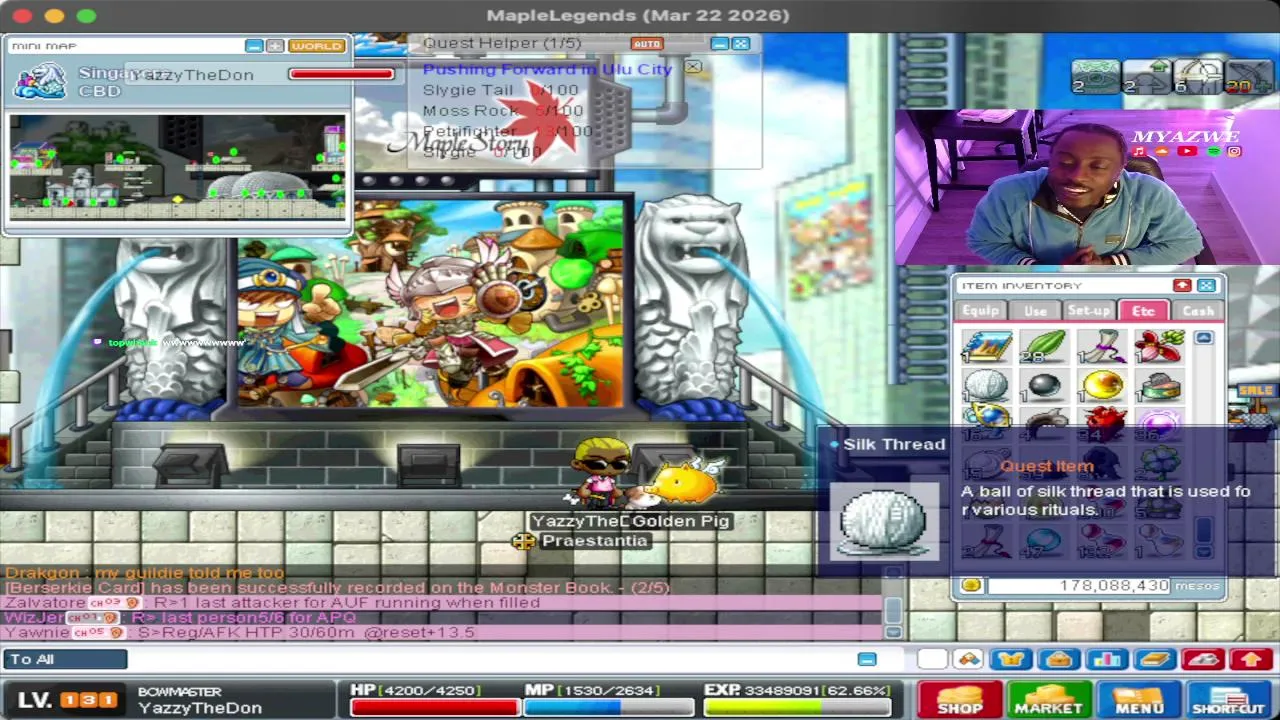This screenshot has height=720, width=1280.
Task: Open the Cash SHOP button
Action: [960, 699]
